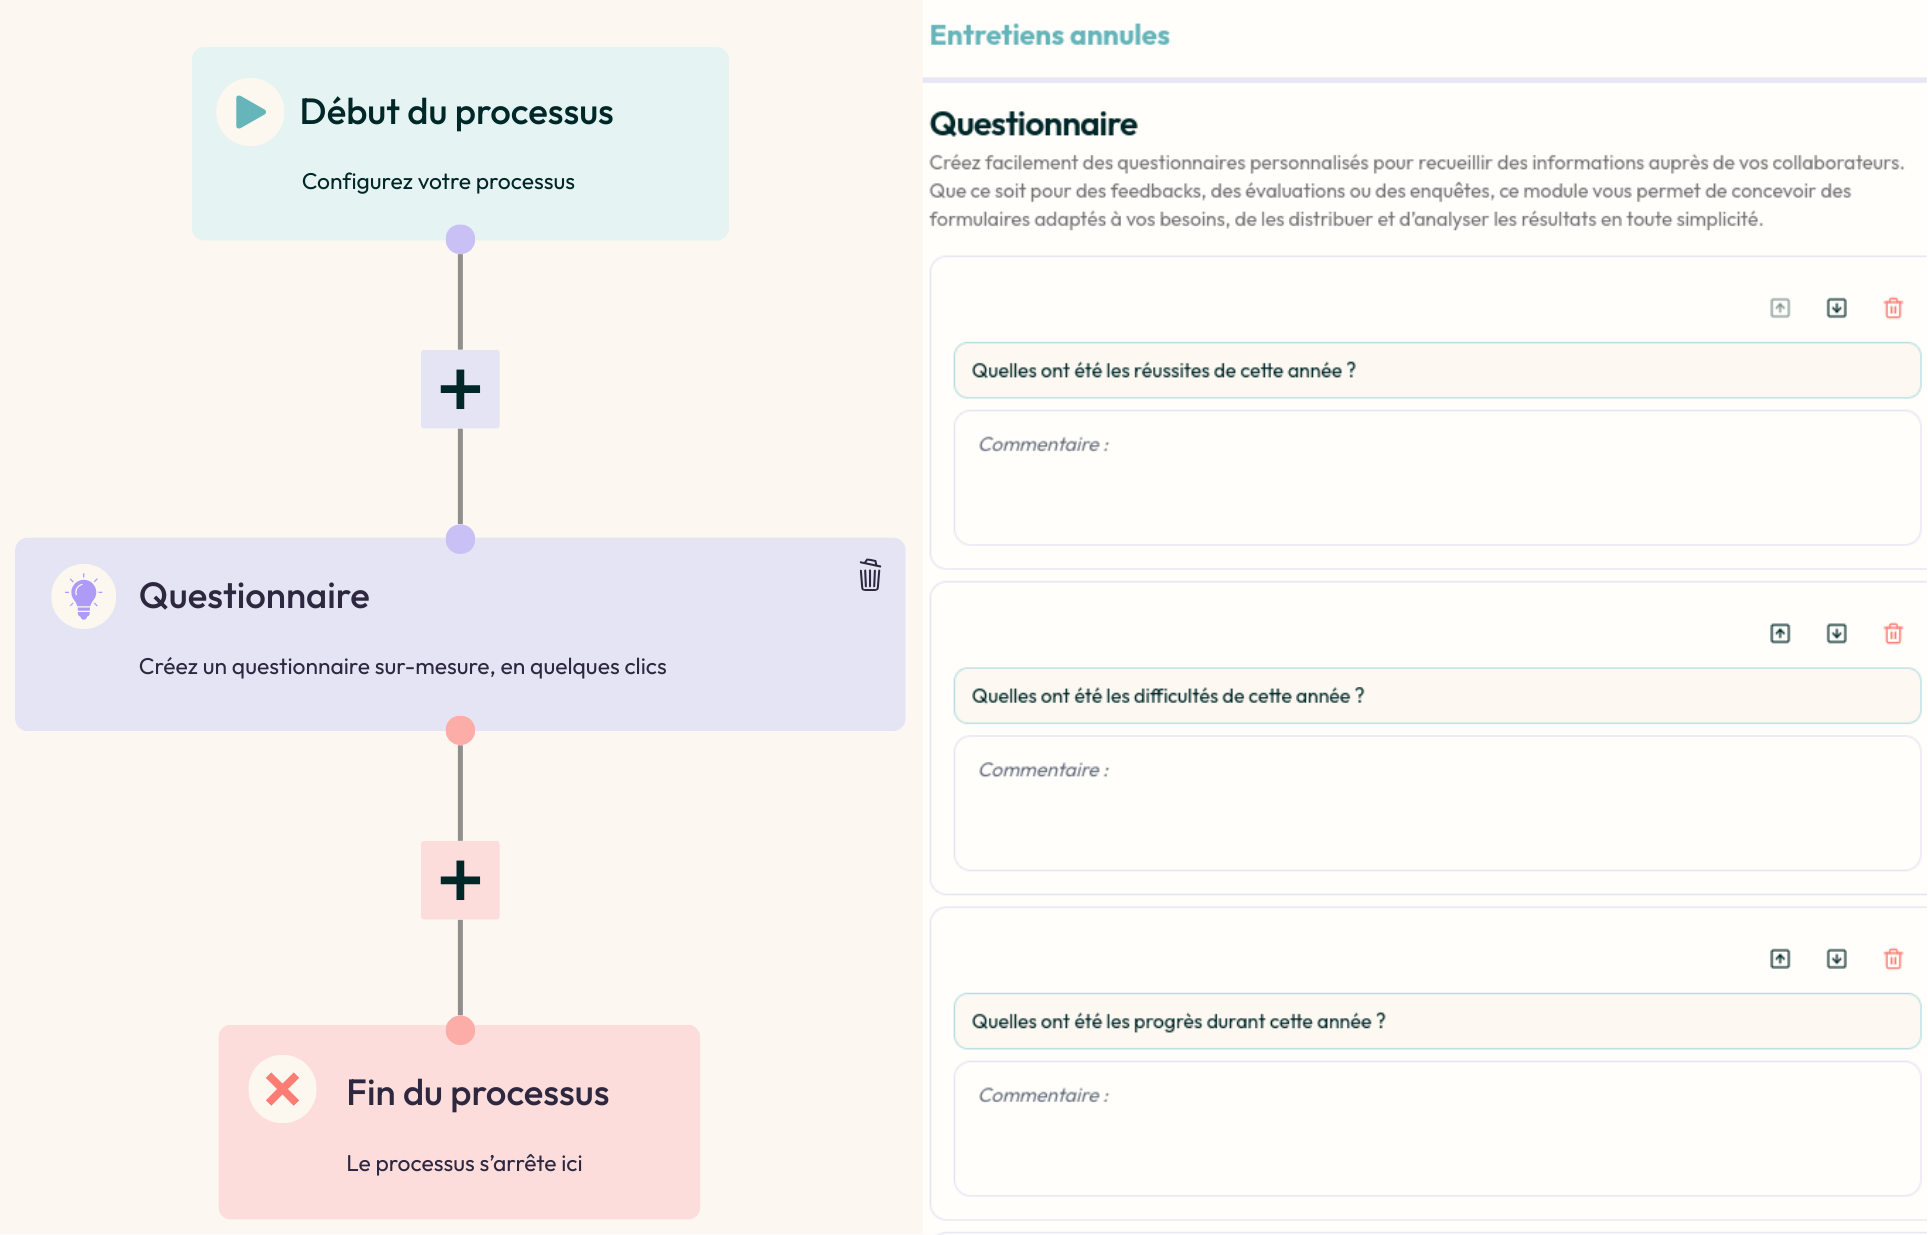Edit the question 'Quelles ont été les réussites'

point(1436,370)
